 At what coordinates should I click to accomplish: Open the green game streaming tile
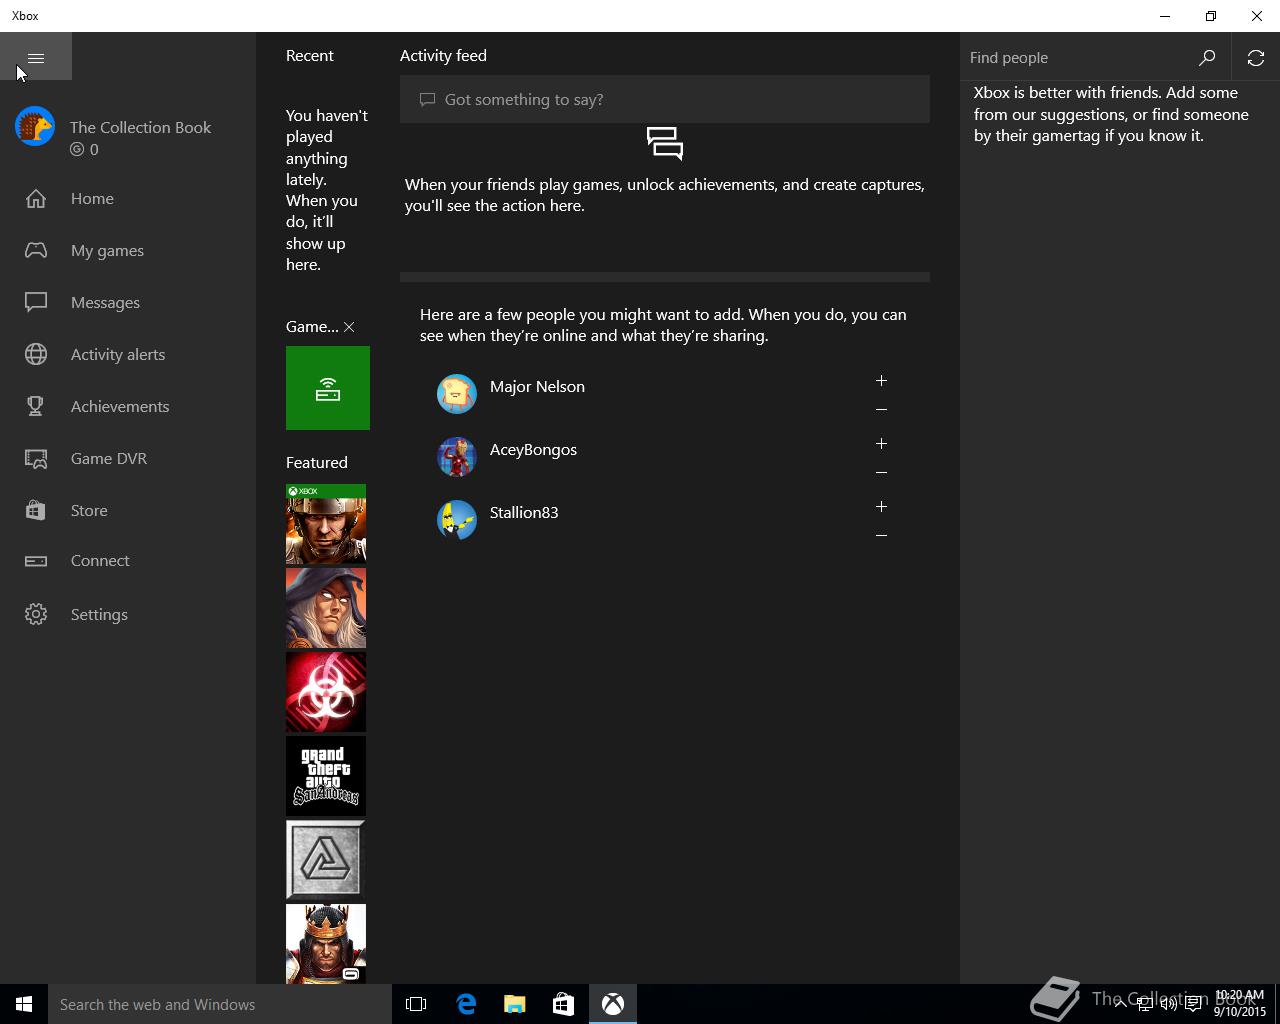[328, 388]
